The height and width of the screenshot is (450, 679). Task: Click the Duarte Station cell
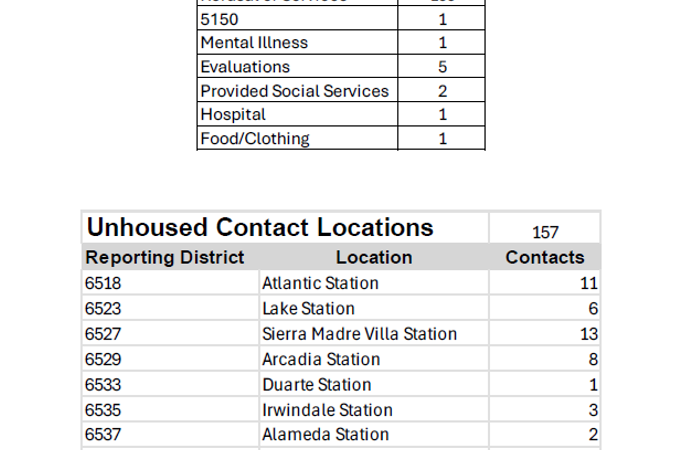point(316,385)
